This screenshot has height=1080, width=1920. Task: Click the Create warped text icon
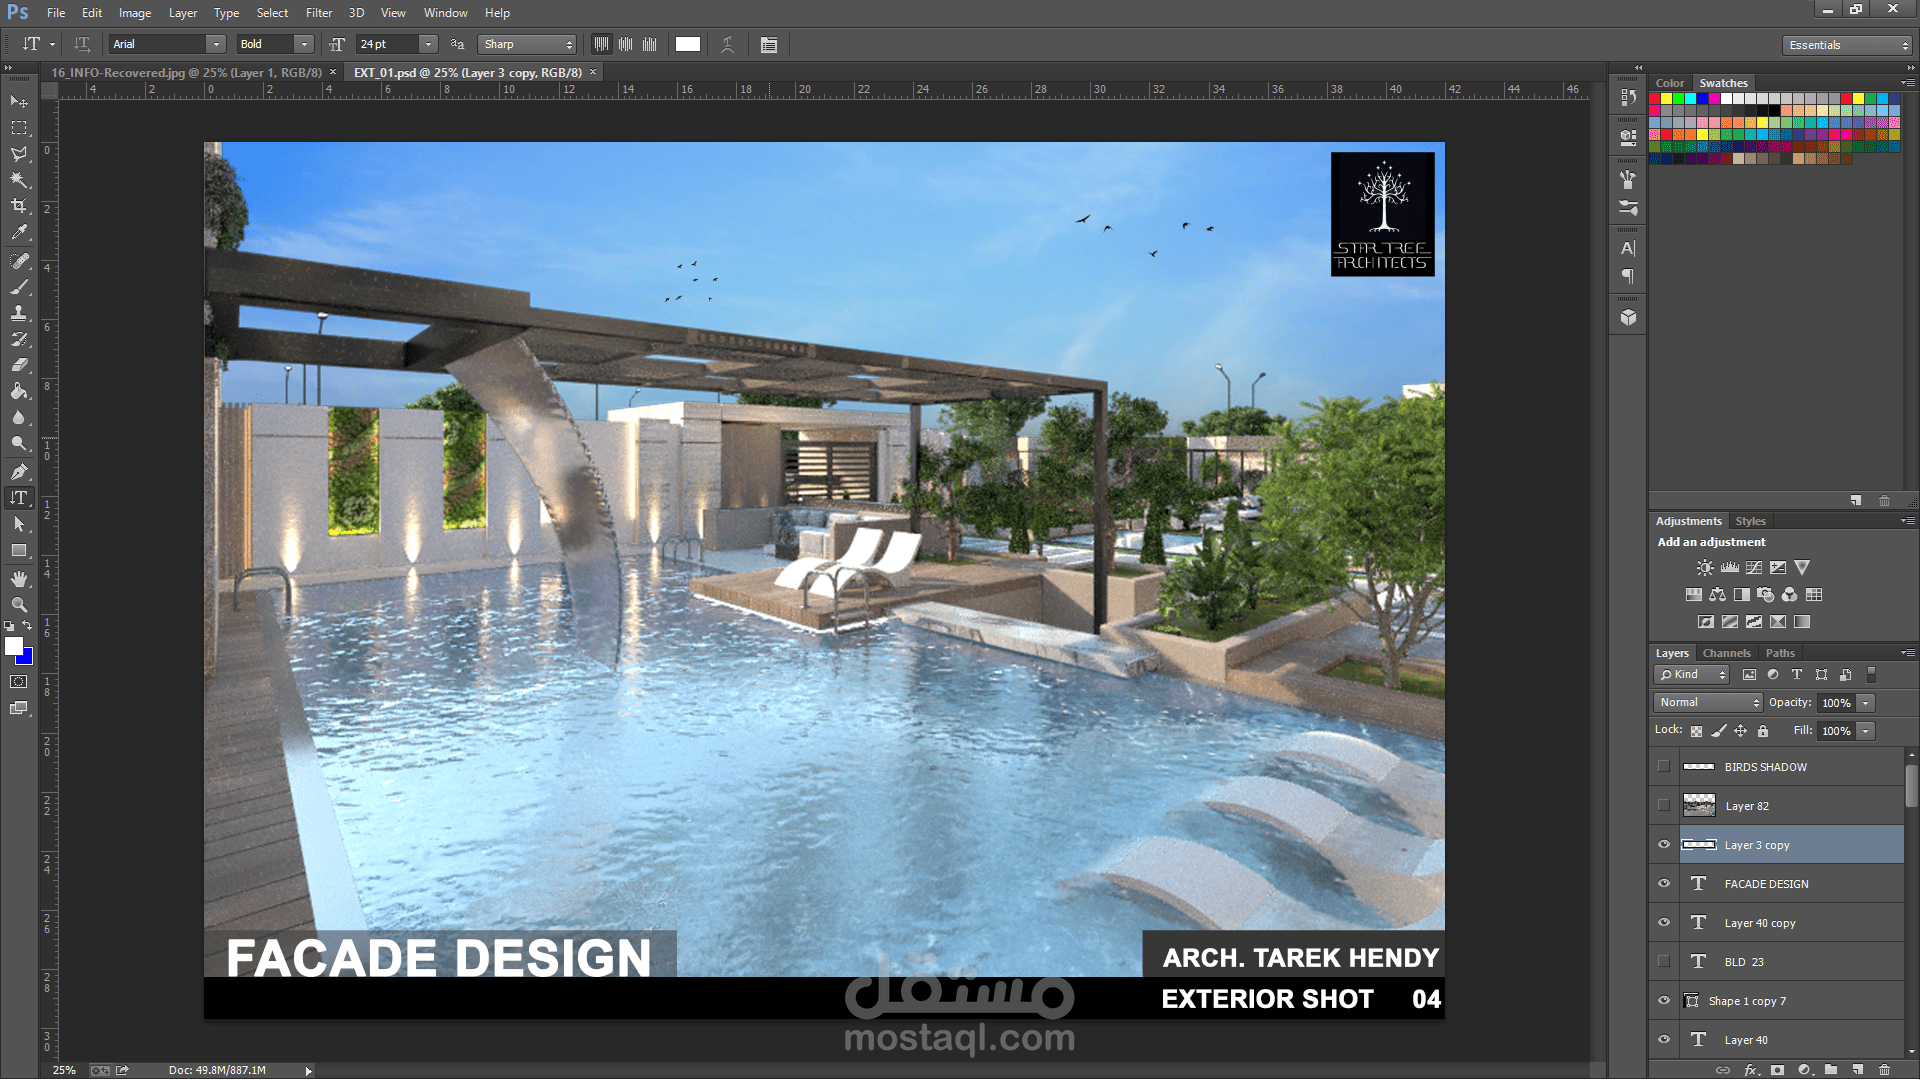point(727,45)
